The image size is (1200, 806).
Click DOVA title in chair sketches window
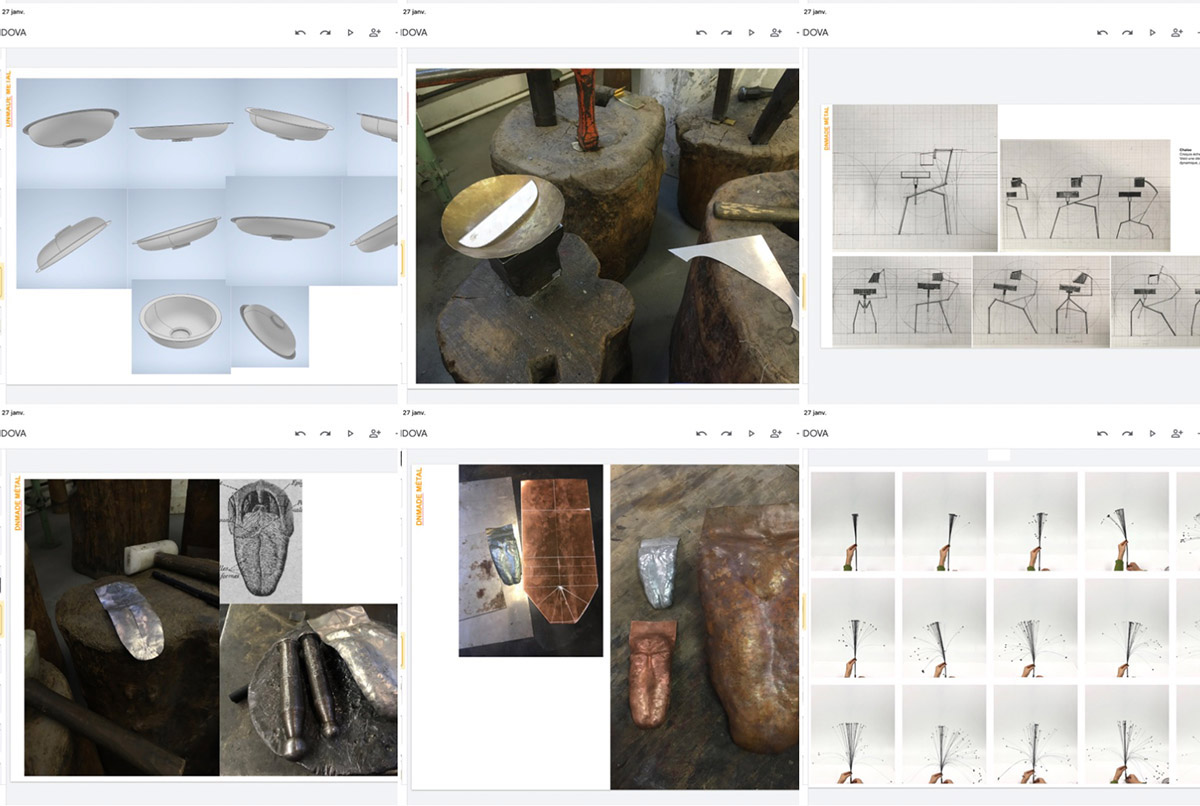point(815,32)
